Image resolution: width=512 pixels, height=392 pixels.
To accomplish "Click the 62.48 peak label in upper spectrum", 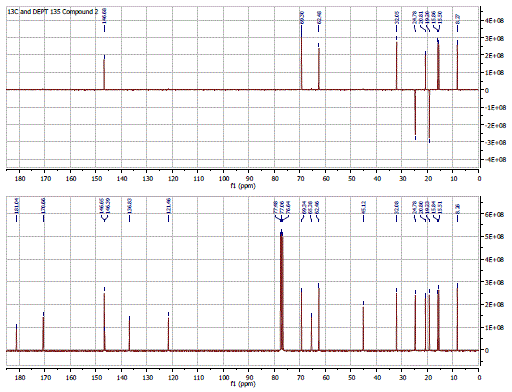I will pos(319,17).
